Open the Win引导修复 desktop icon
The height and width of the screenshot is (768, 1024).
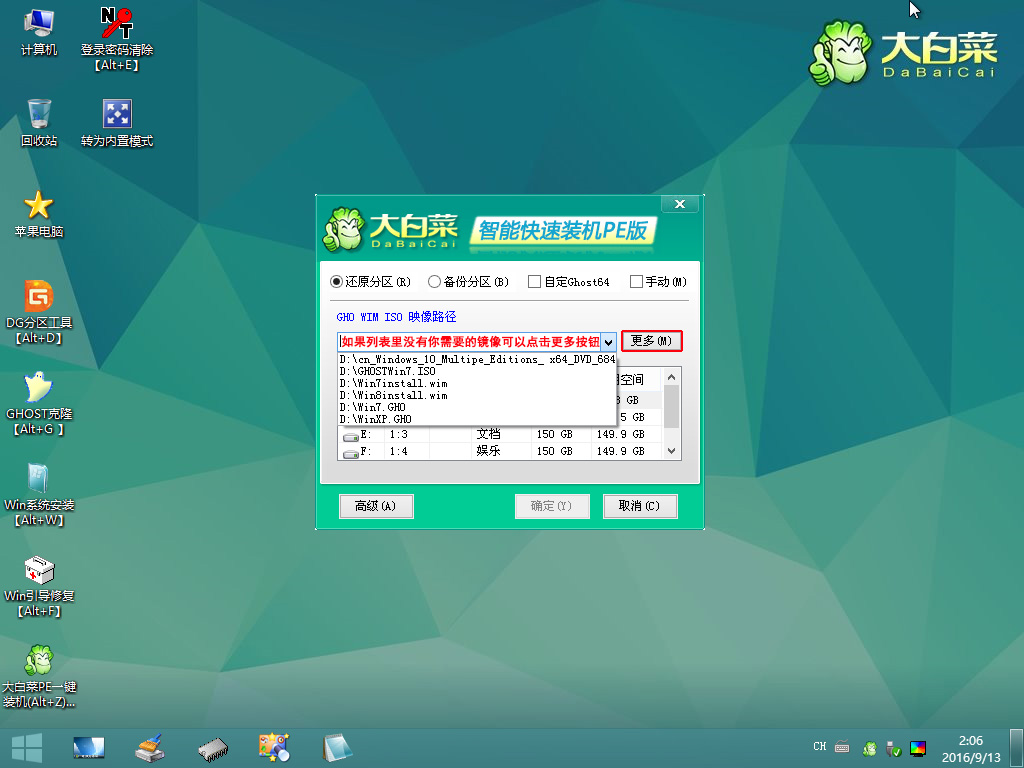(39, 571)
